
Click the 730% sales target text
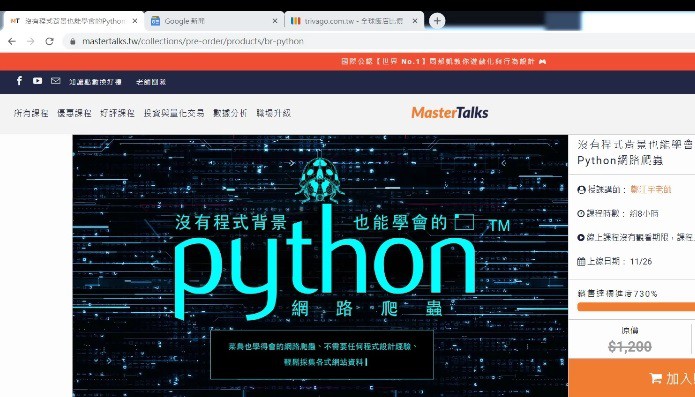coord(617,294)
